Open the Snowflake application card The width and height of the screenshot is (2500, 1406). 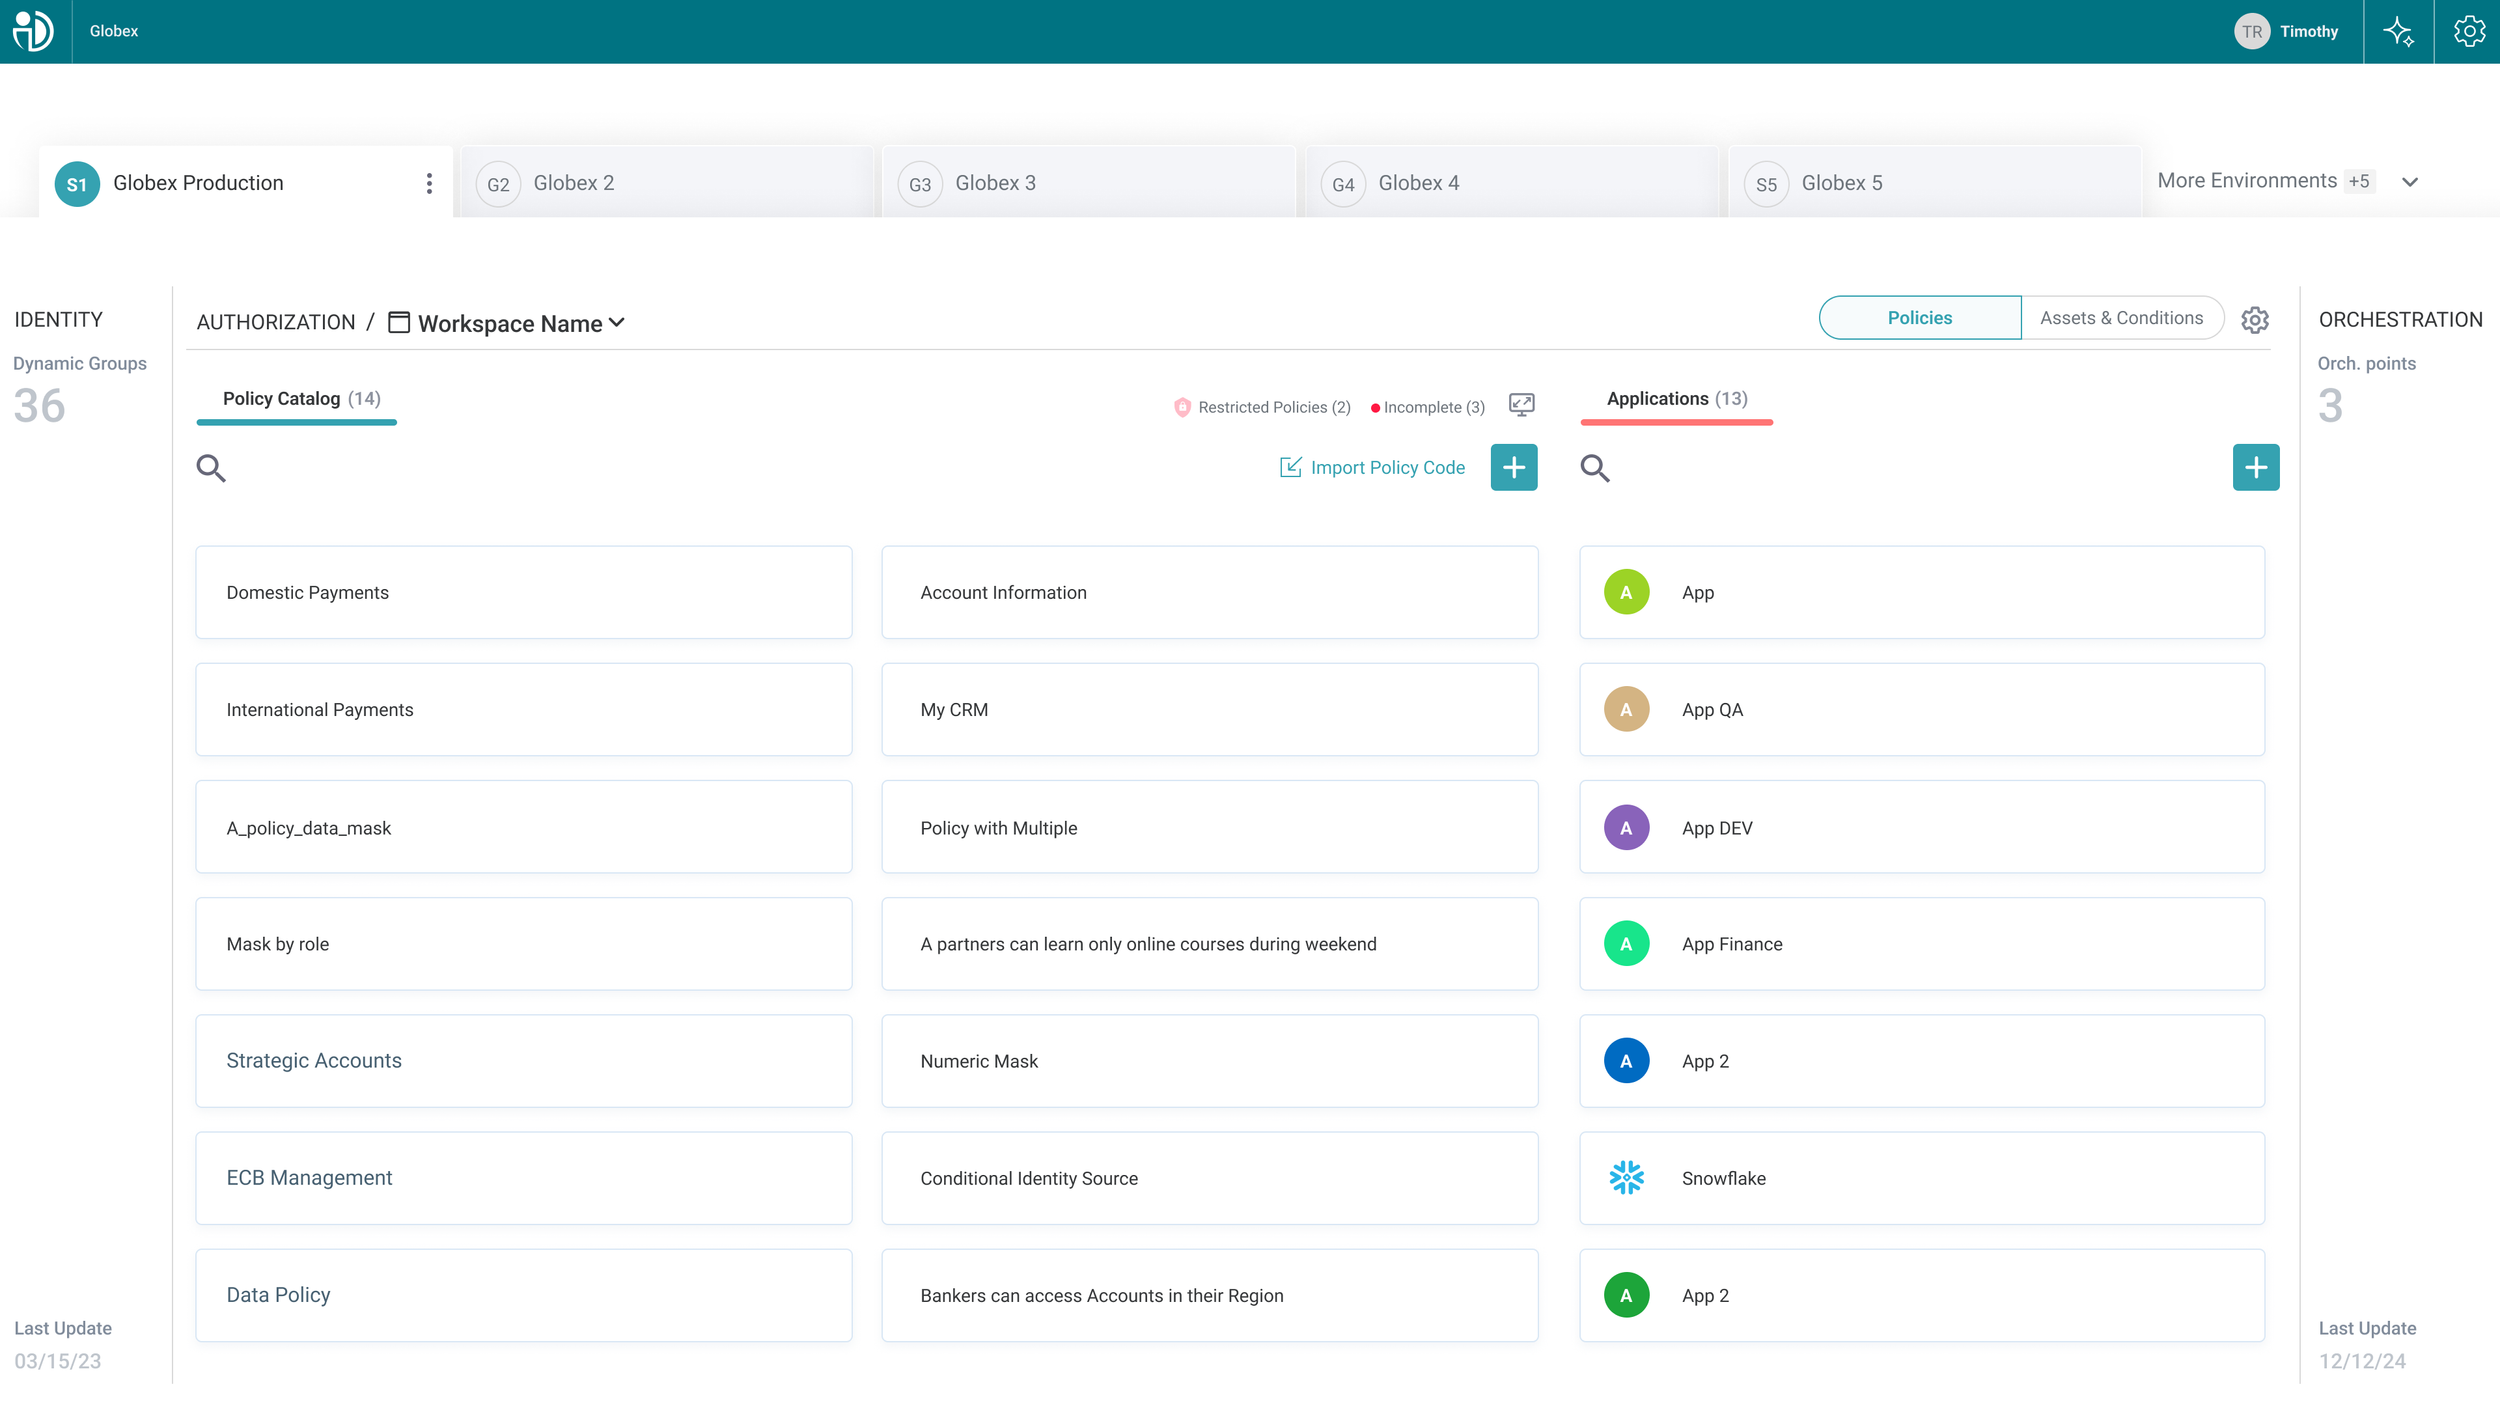[1921, 1178]
